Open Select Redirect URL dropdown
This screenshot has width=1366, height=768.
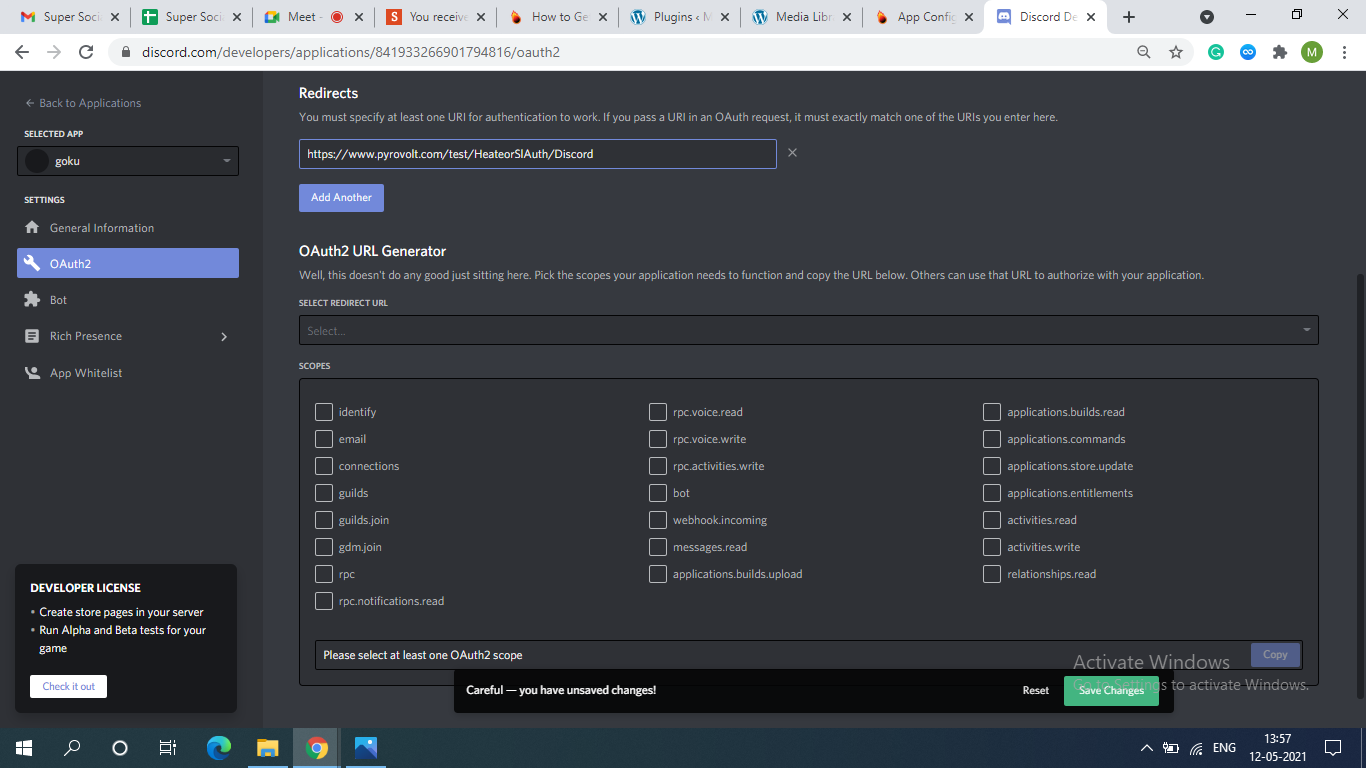(808, 330)
